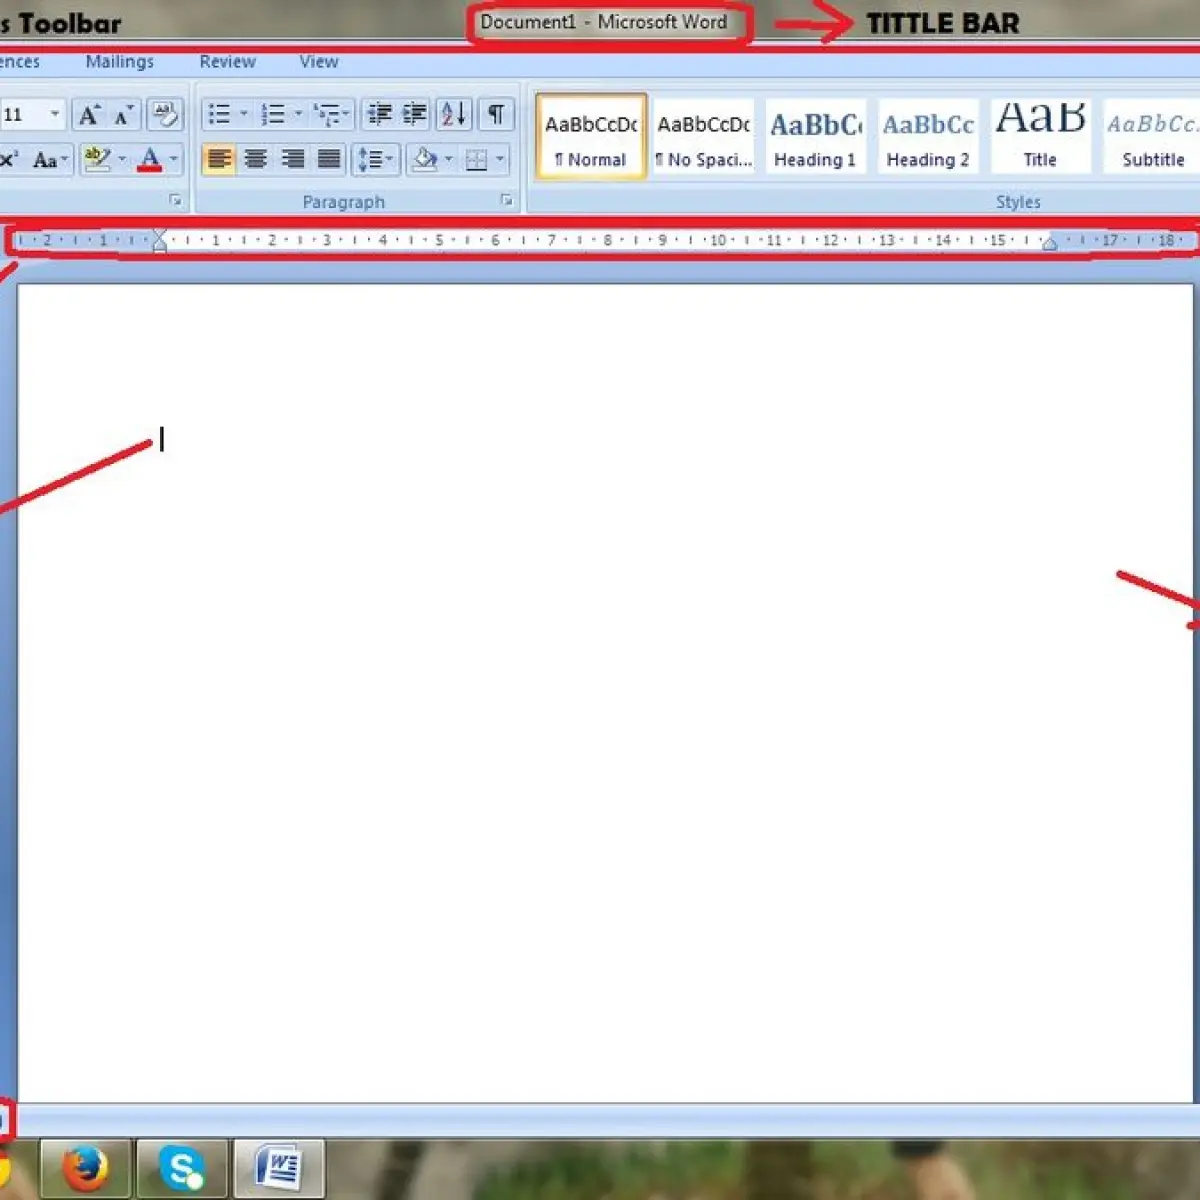Screen dimensions: 1200x1200
Task: Apply red font color with A button
Action: [150, 159]
